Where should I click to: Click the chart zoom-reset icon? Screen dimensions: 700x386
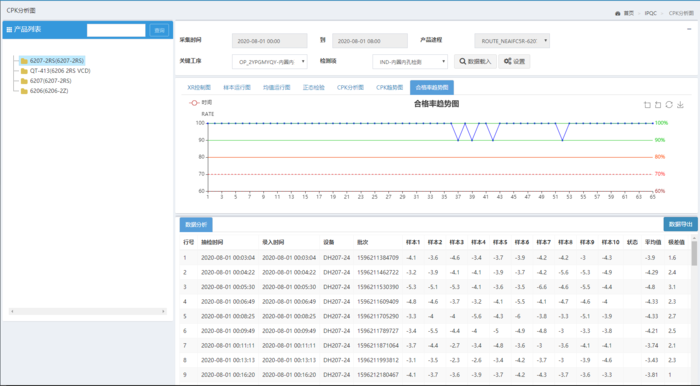[x=658, y=105]
